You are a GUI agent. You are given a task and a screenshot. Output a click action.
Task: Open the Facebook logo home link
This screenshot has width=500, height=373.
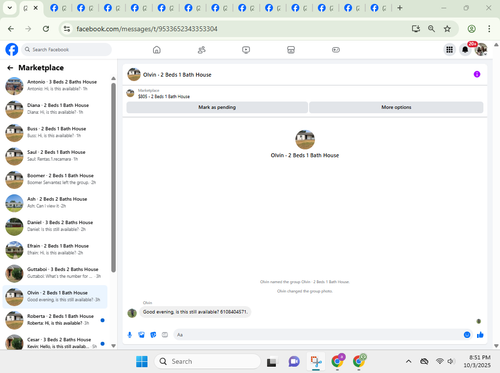pyautogui.click(x=12, y=50)
